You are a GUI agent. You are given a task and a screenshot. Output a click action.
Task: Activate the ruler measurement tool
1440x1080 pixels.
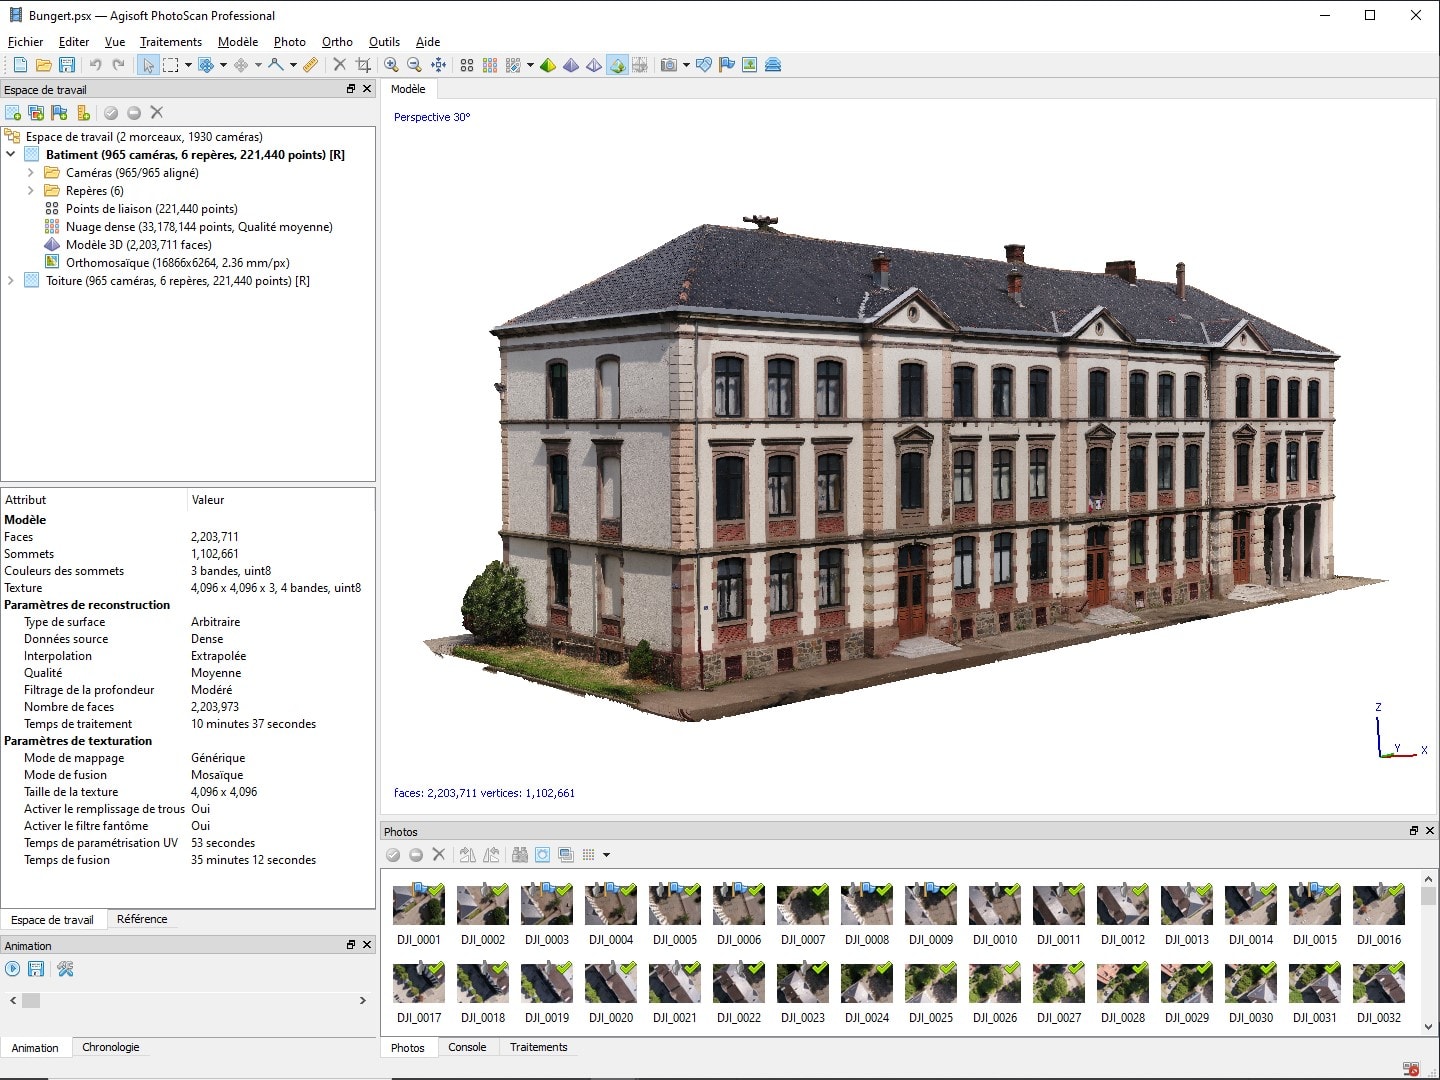tap(309, 65)
